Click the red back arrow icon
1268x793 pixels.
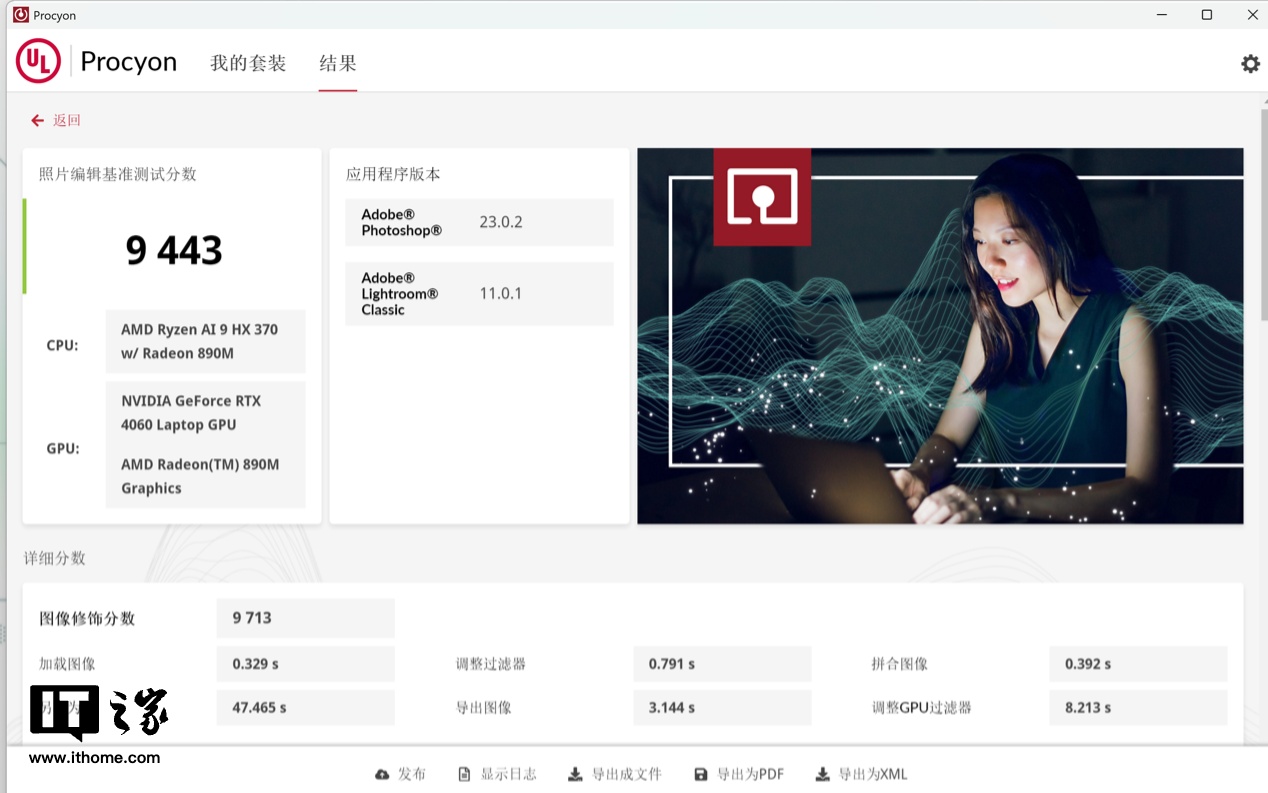pyautogui.click(x=37, y=121)
